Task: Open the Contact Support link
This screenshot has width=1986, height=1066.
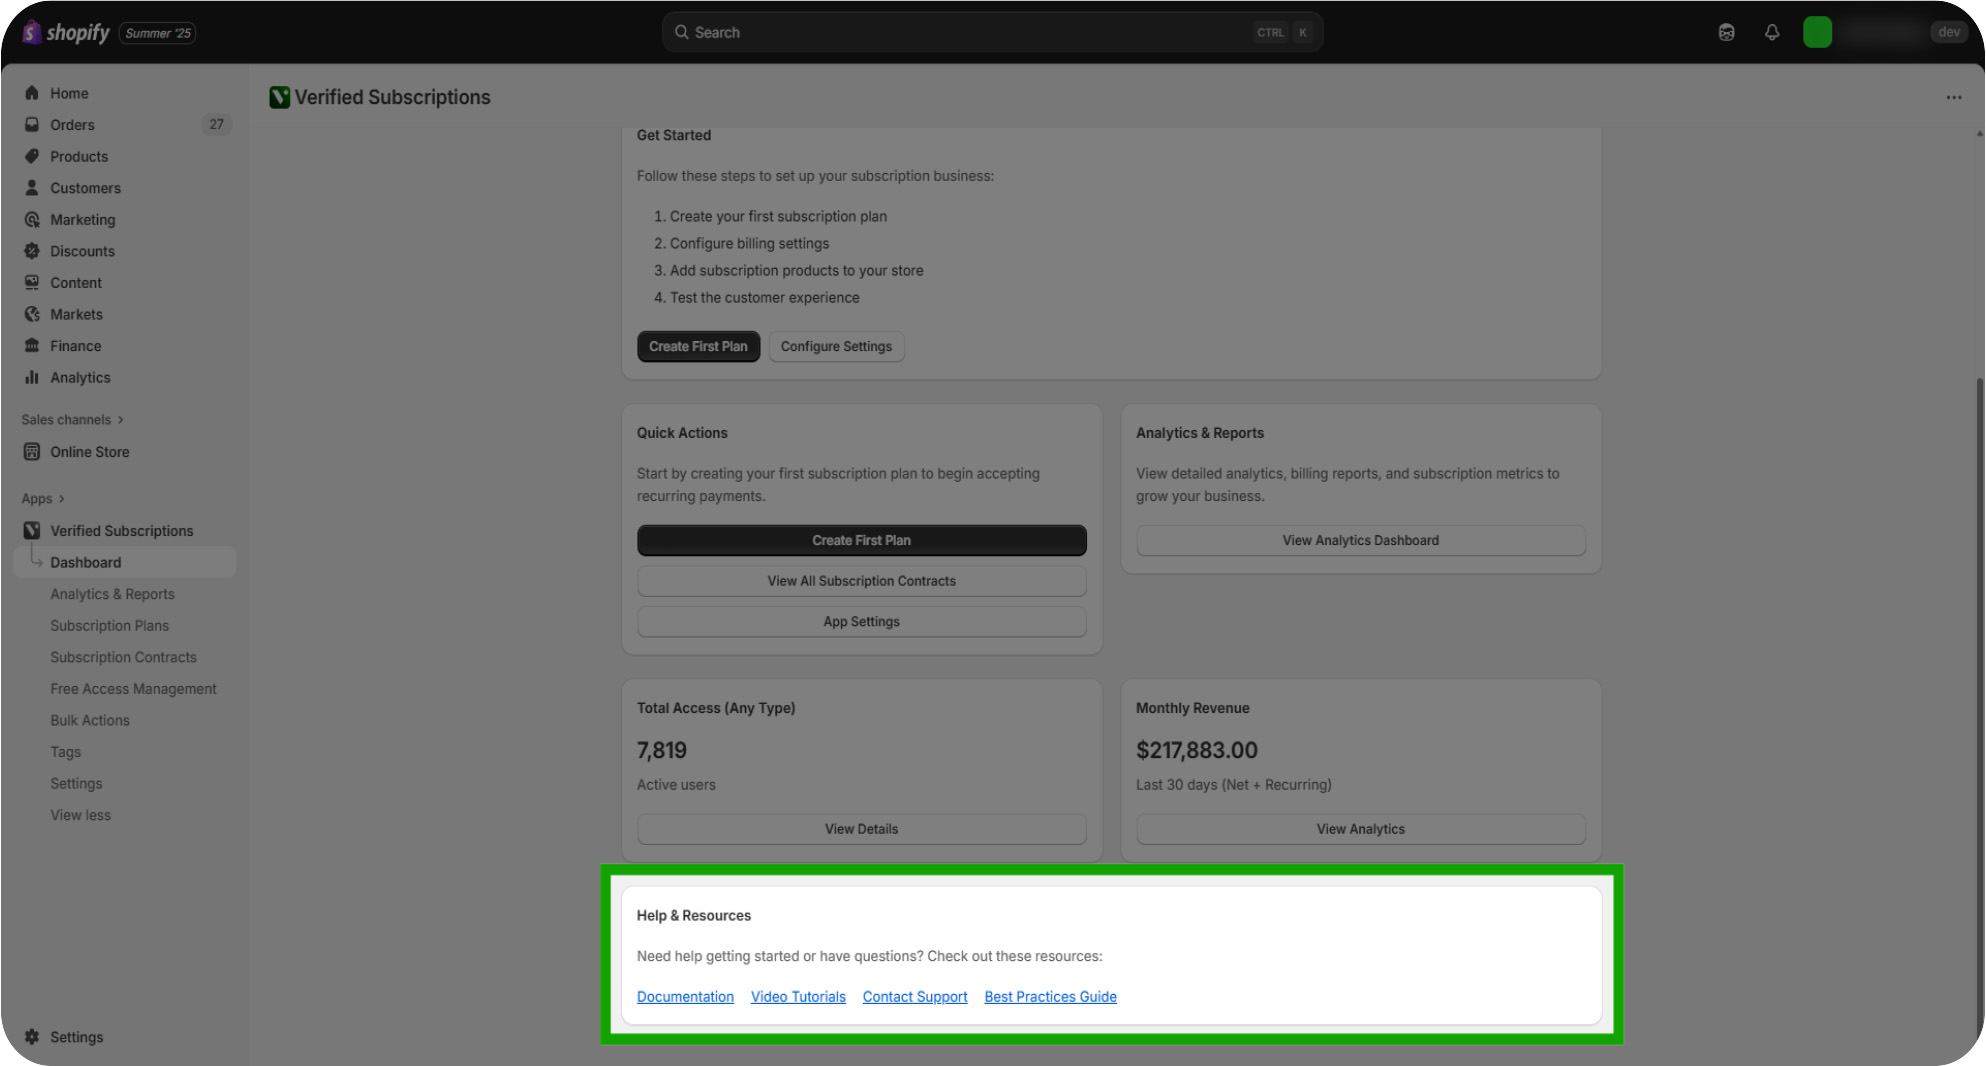Action: (x=915, y=997)
